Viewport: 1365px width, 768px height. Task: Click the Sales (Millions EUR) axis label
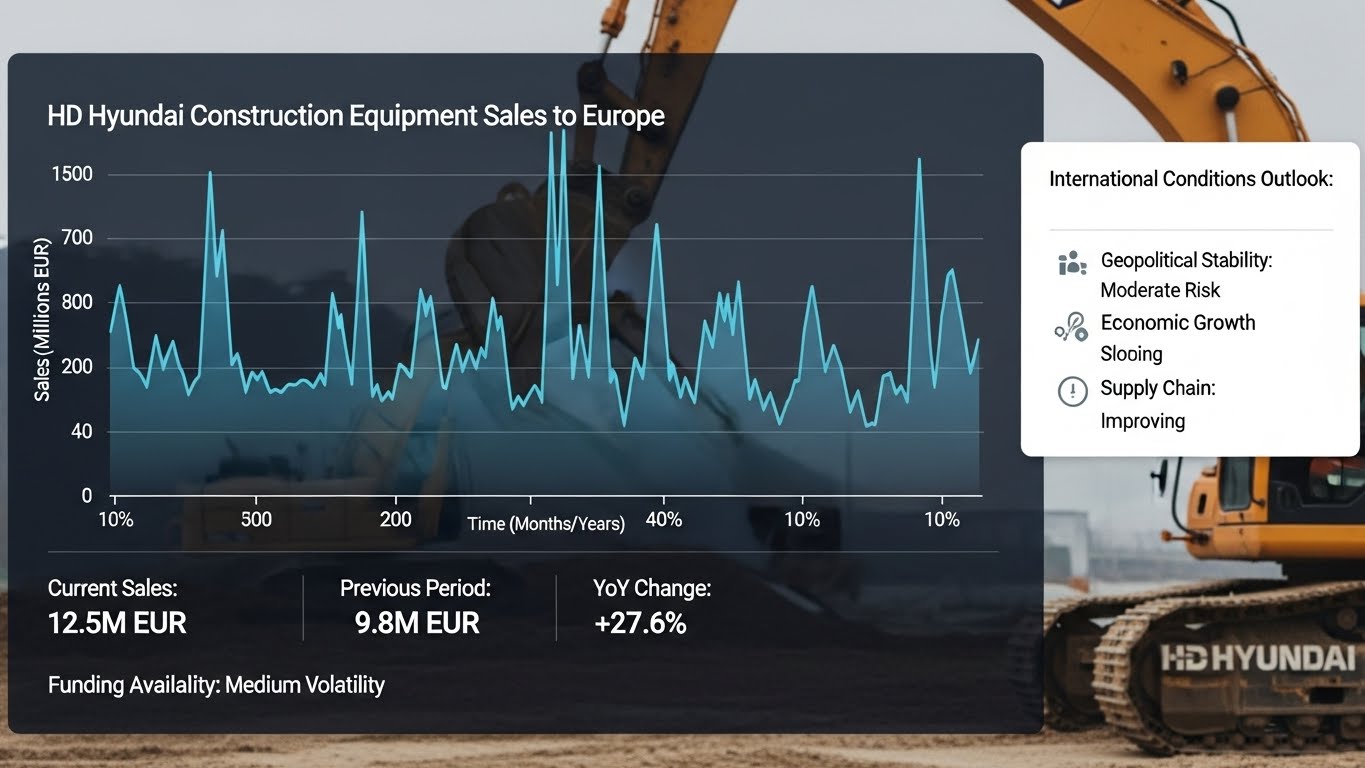click(42, 319)
